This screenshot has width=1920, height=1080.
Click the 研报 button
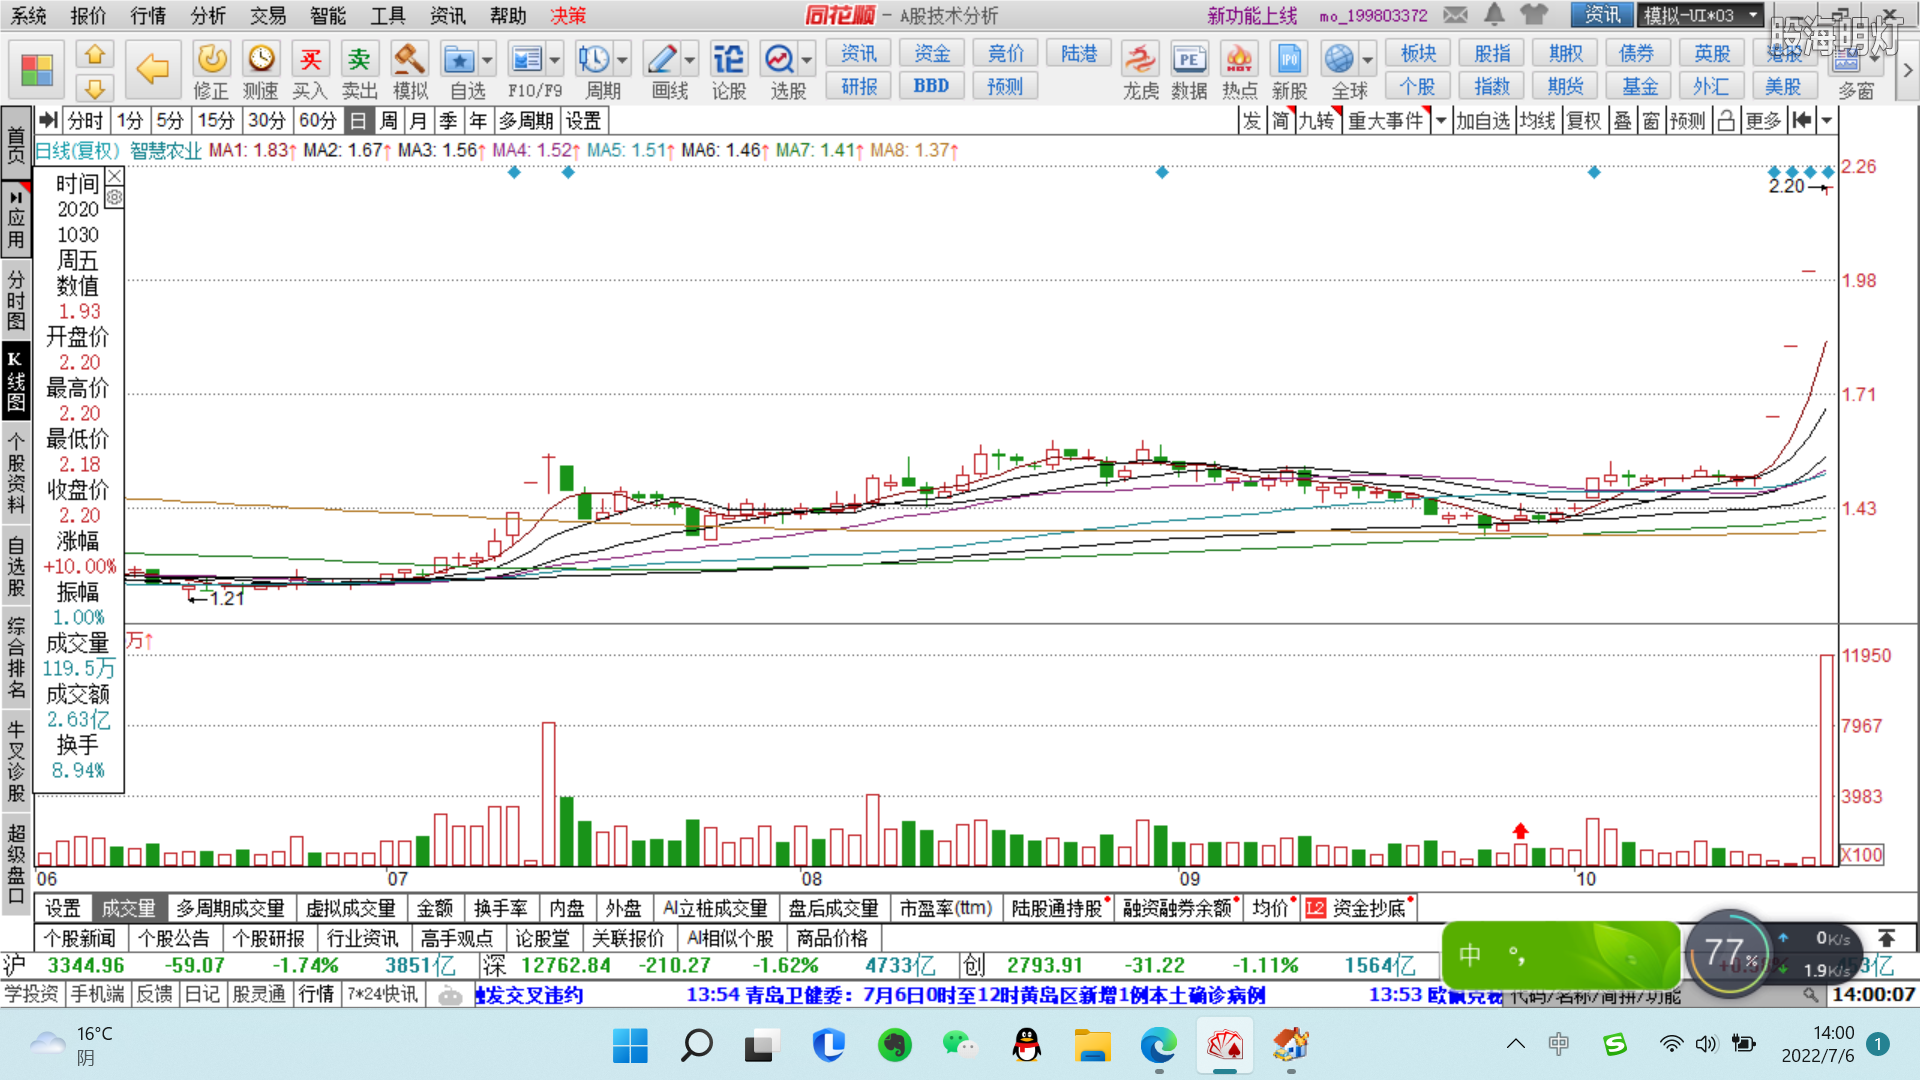pos(859,86)
